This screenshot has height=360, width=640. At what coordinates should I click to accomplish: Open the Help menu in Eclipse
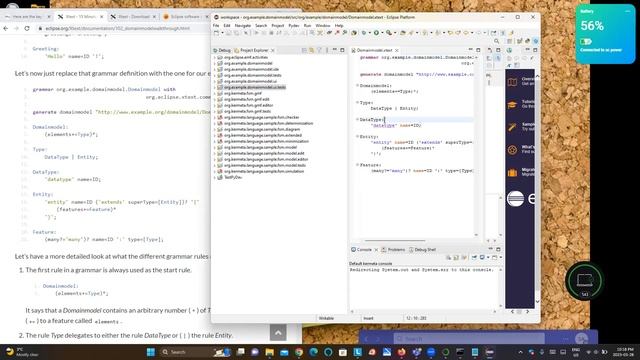pos(339,25)
